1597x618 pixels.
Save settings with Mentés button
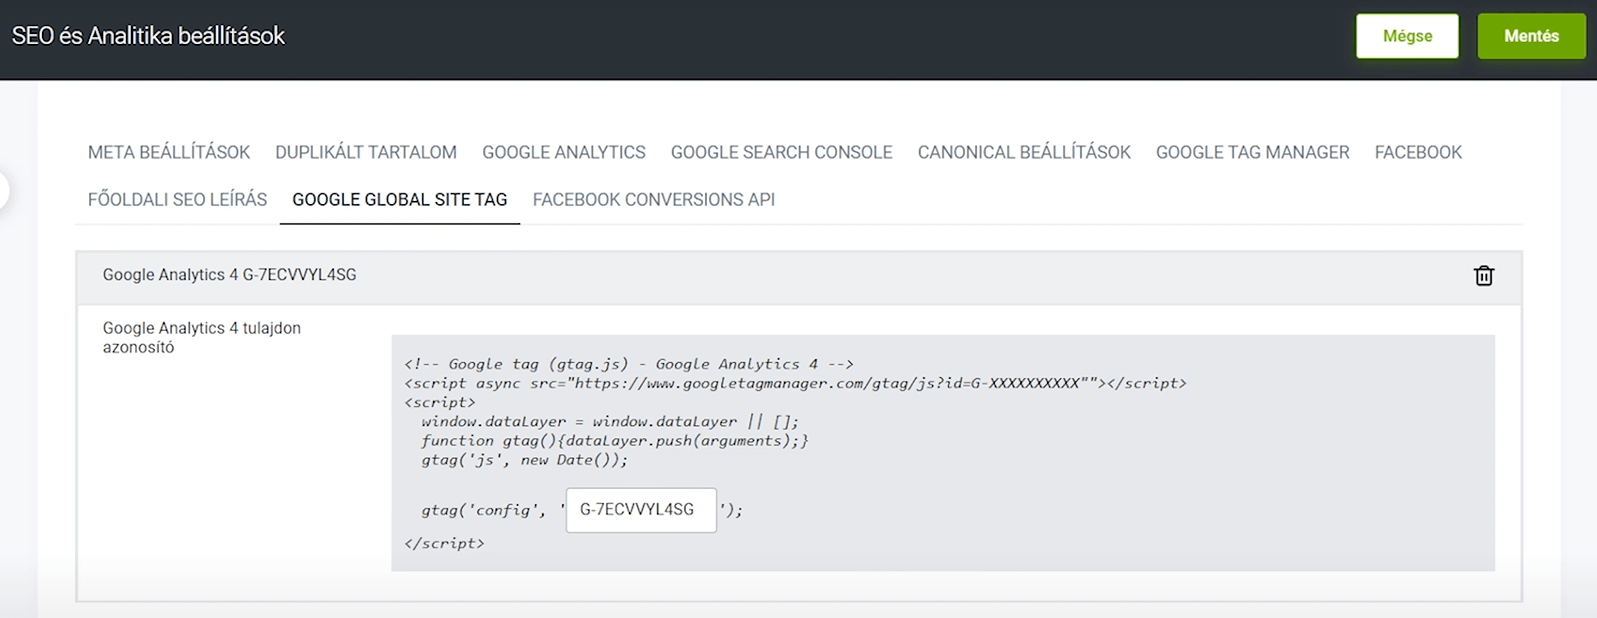1531,36
